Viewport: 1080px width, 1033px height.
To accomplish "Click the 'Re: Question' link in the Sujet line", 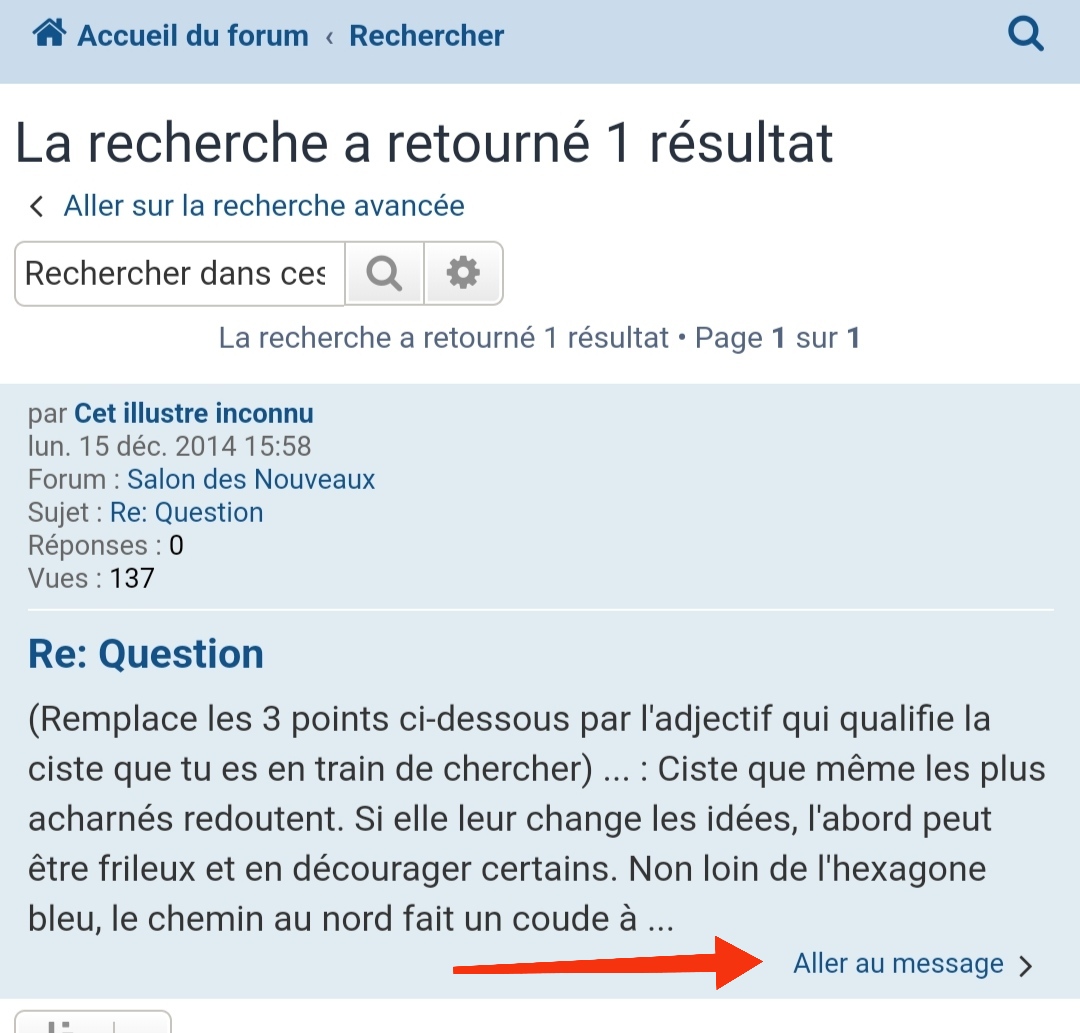I will [x=186, y=512].
